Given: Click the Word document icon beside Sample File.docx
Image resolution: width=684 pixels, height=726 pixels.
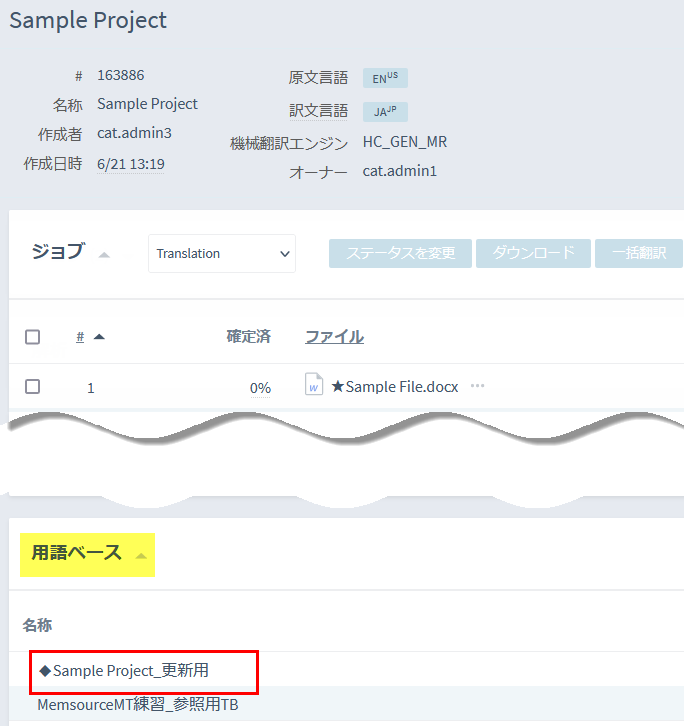Looking at the screenshot, I should 314,386.
